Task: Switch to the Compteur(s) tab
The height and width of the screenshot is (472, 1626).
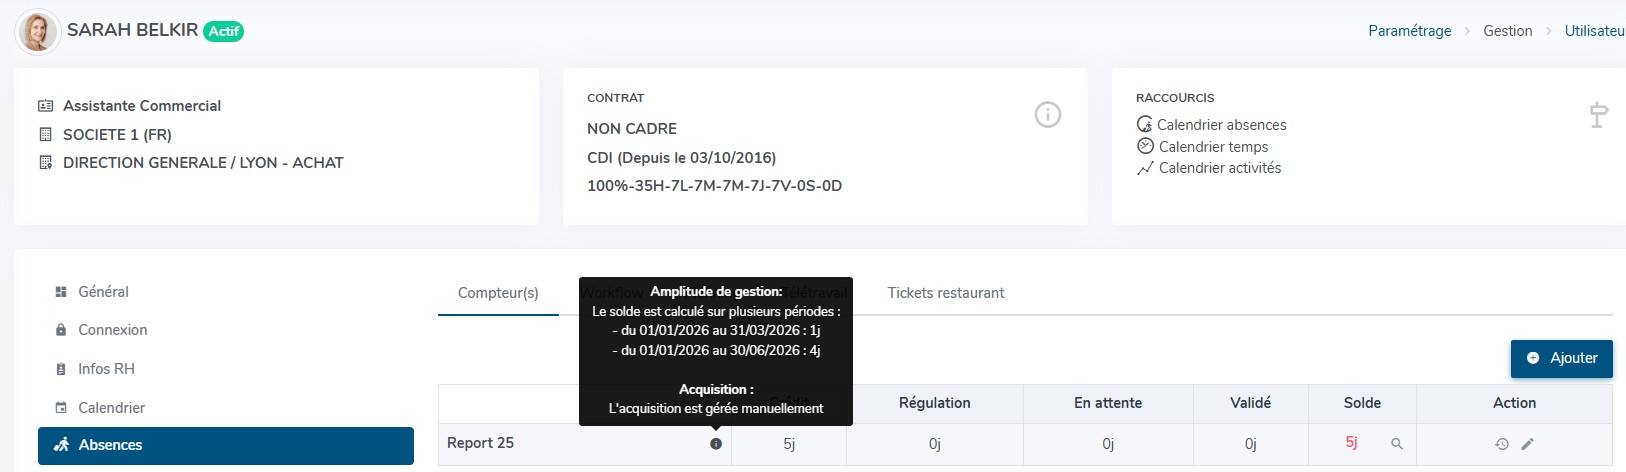Action: click(x=498, y=293)
